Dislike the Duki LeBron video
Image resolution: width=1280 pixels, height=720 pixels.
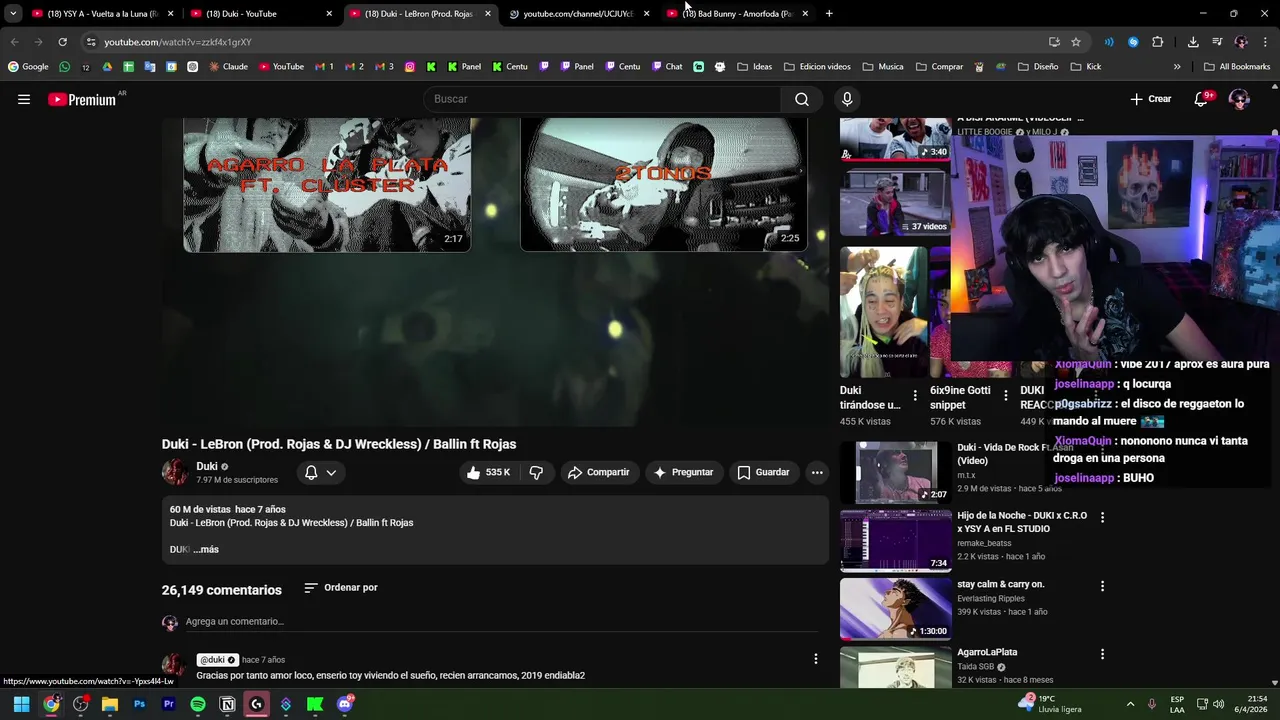(536, 472)
